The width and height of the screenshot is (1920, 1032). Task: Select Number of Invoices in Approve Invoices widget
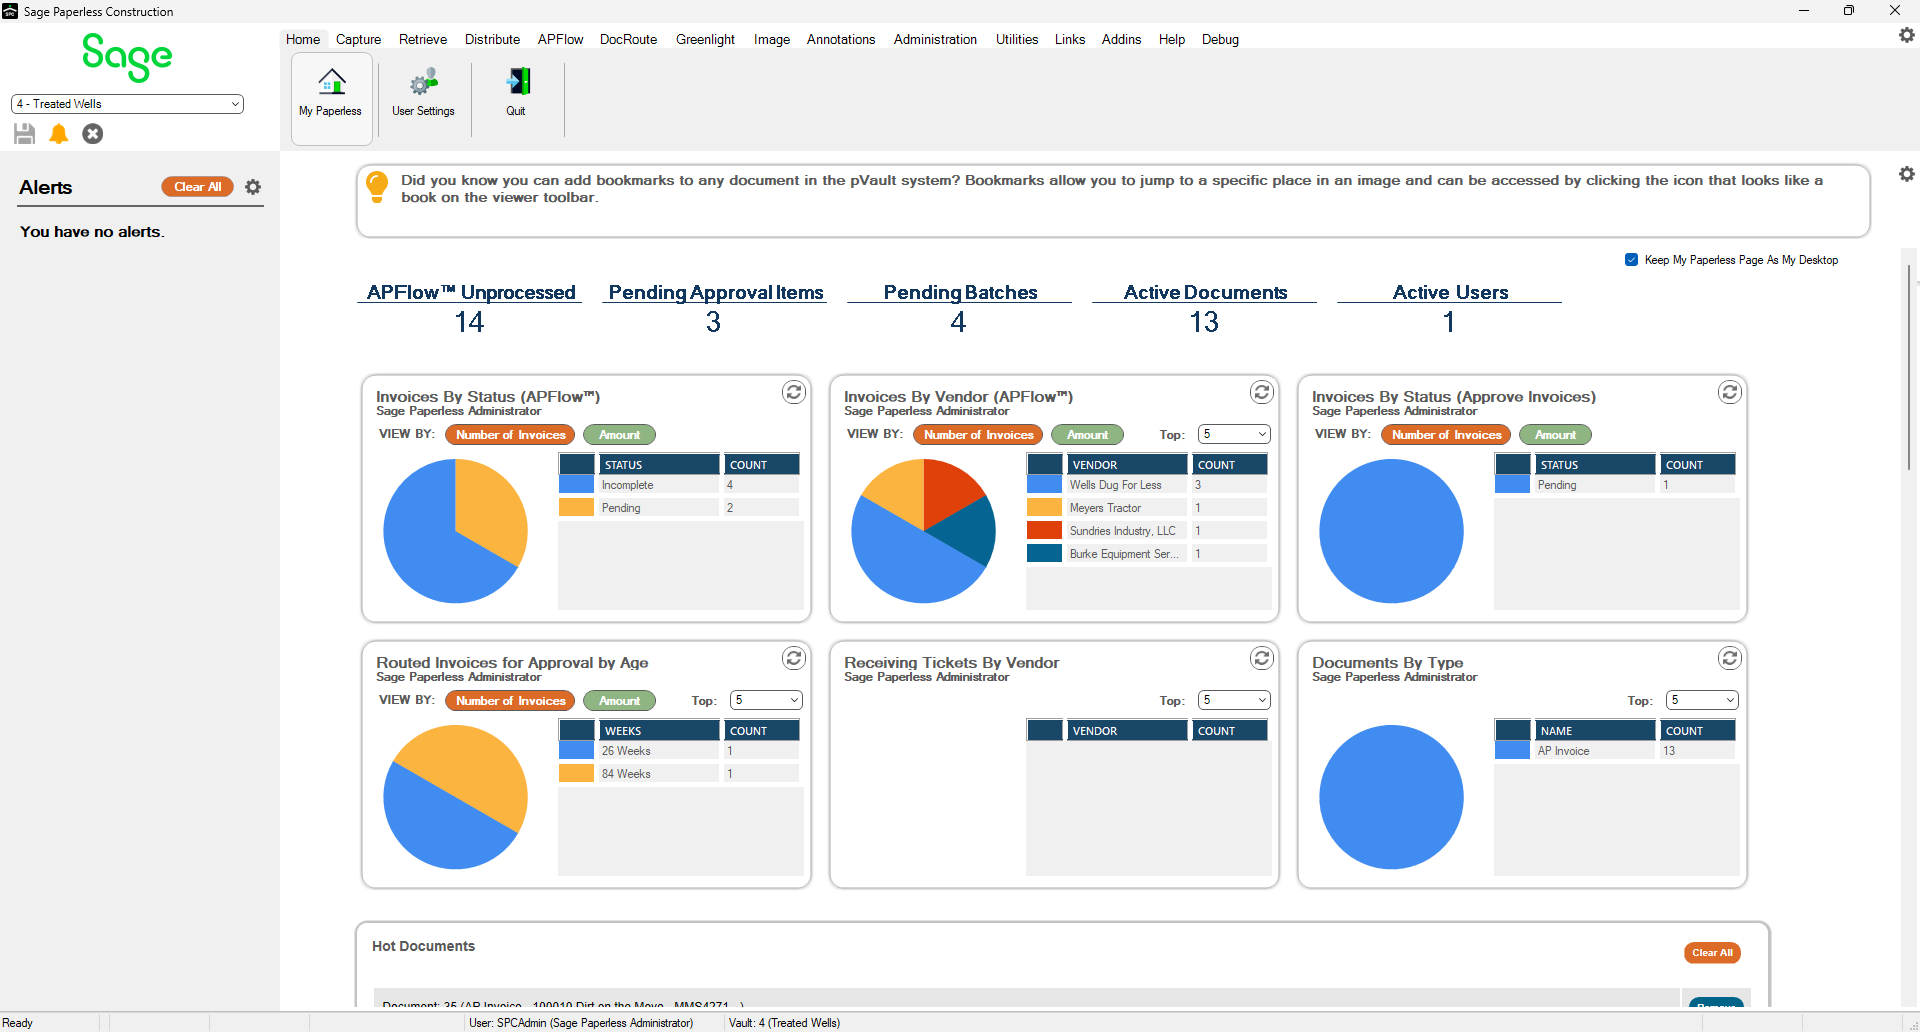(1446, 435)
